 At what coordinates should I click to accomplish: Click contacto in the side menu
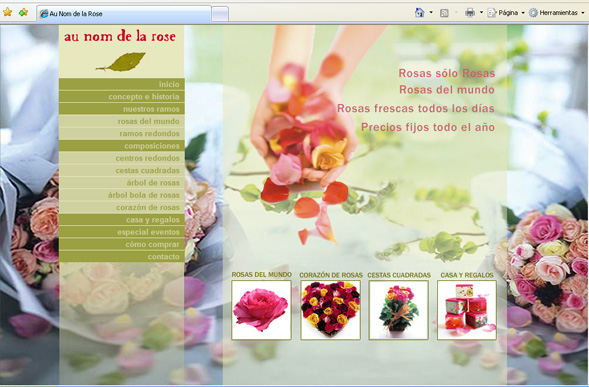(122, 257)
